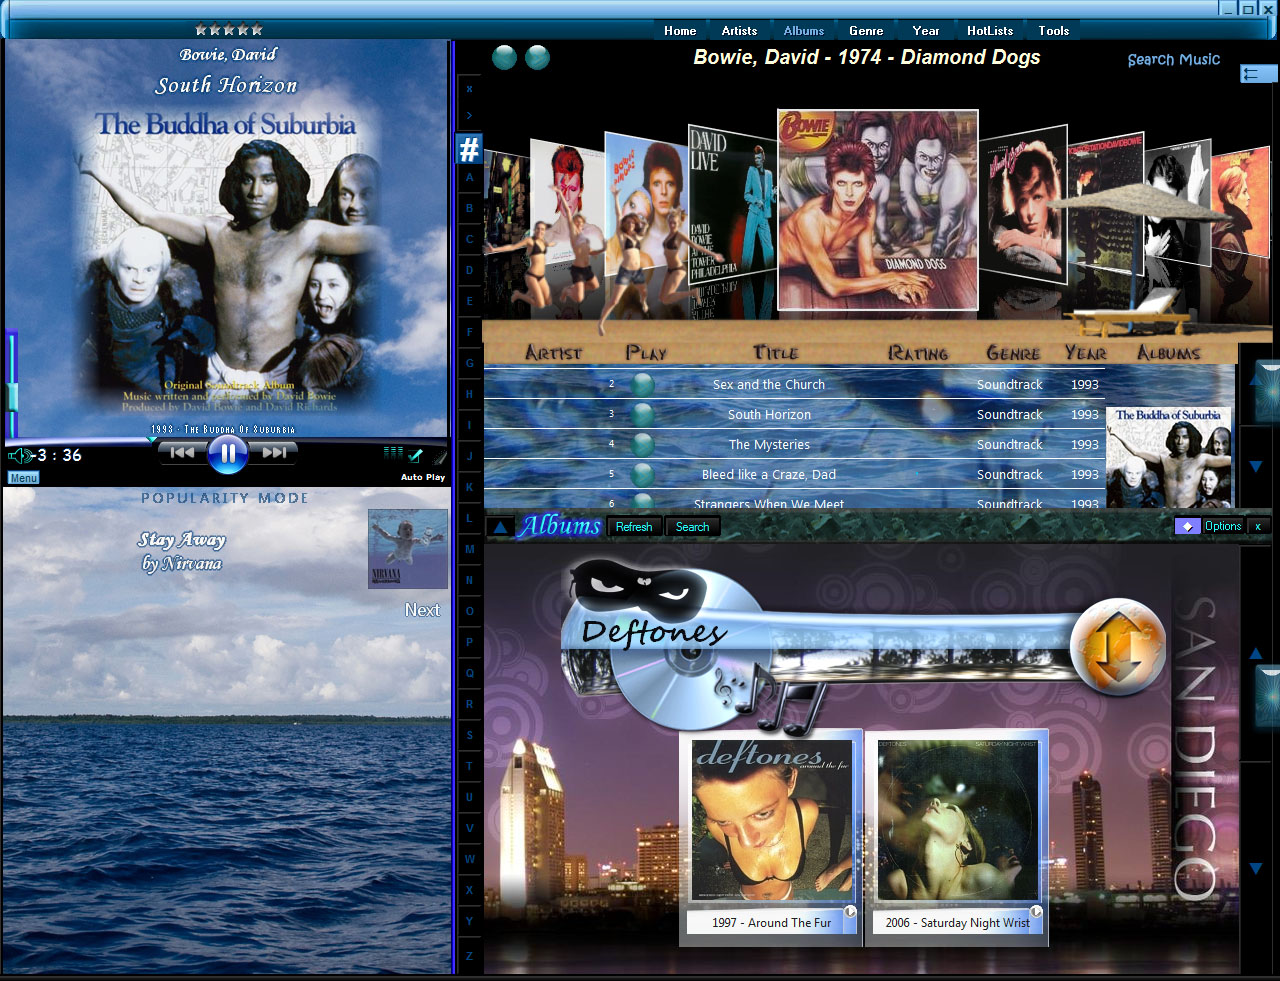Jump to letter S in alphabet bar
The image size is (1280, 981).
coord(469,735)
